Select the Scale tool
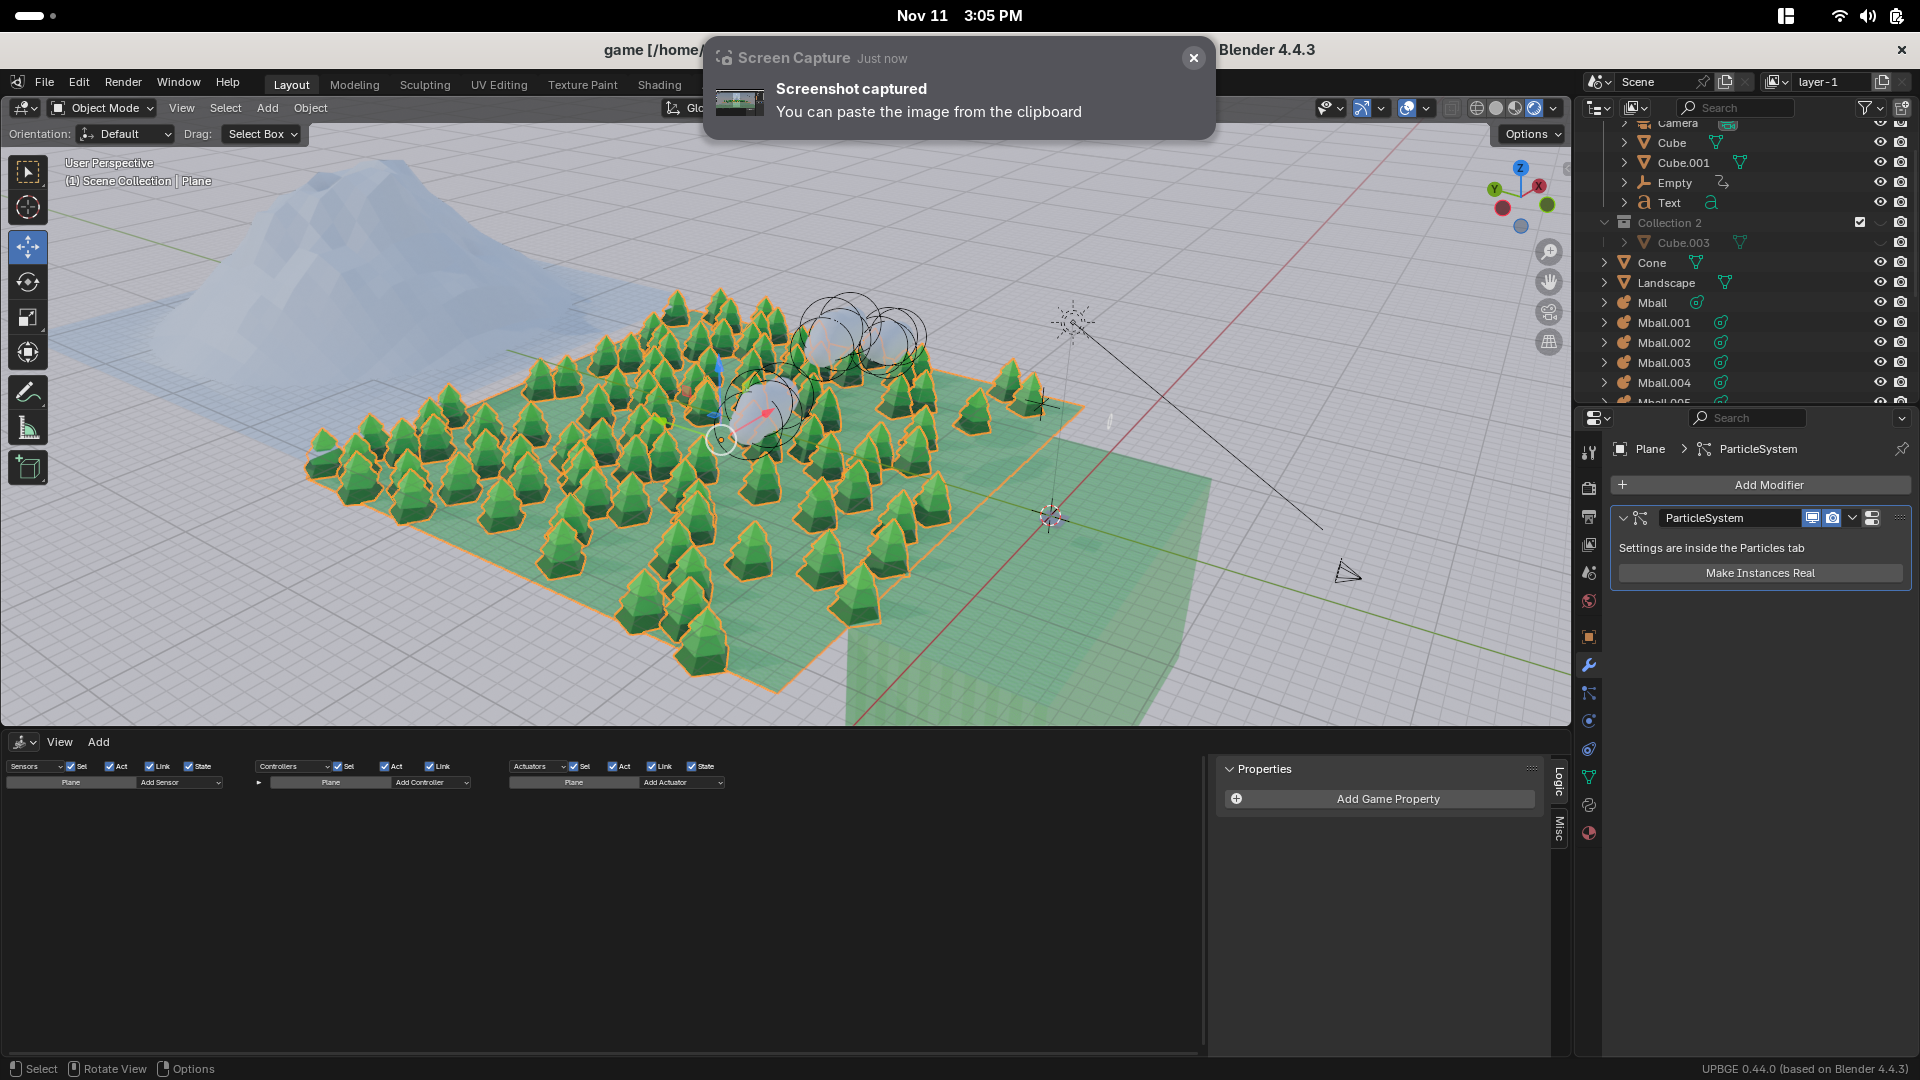The width and height of the screenshot is (1920, 1080). pyautogui.click(x=28, y=318)
